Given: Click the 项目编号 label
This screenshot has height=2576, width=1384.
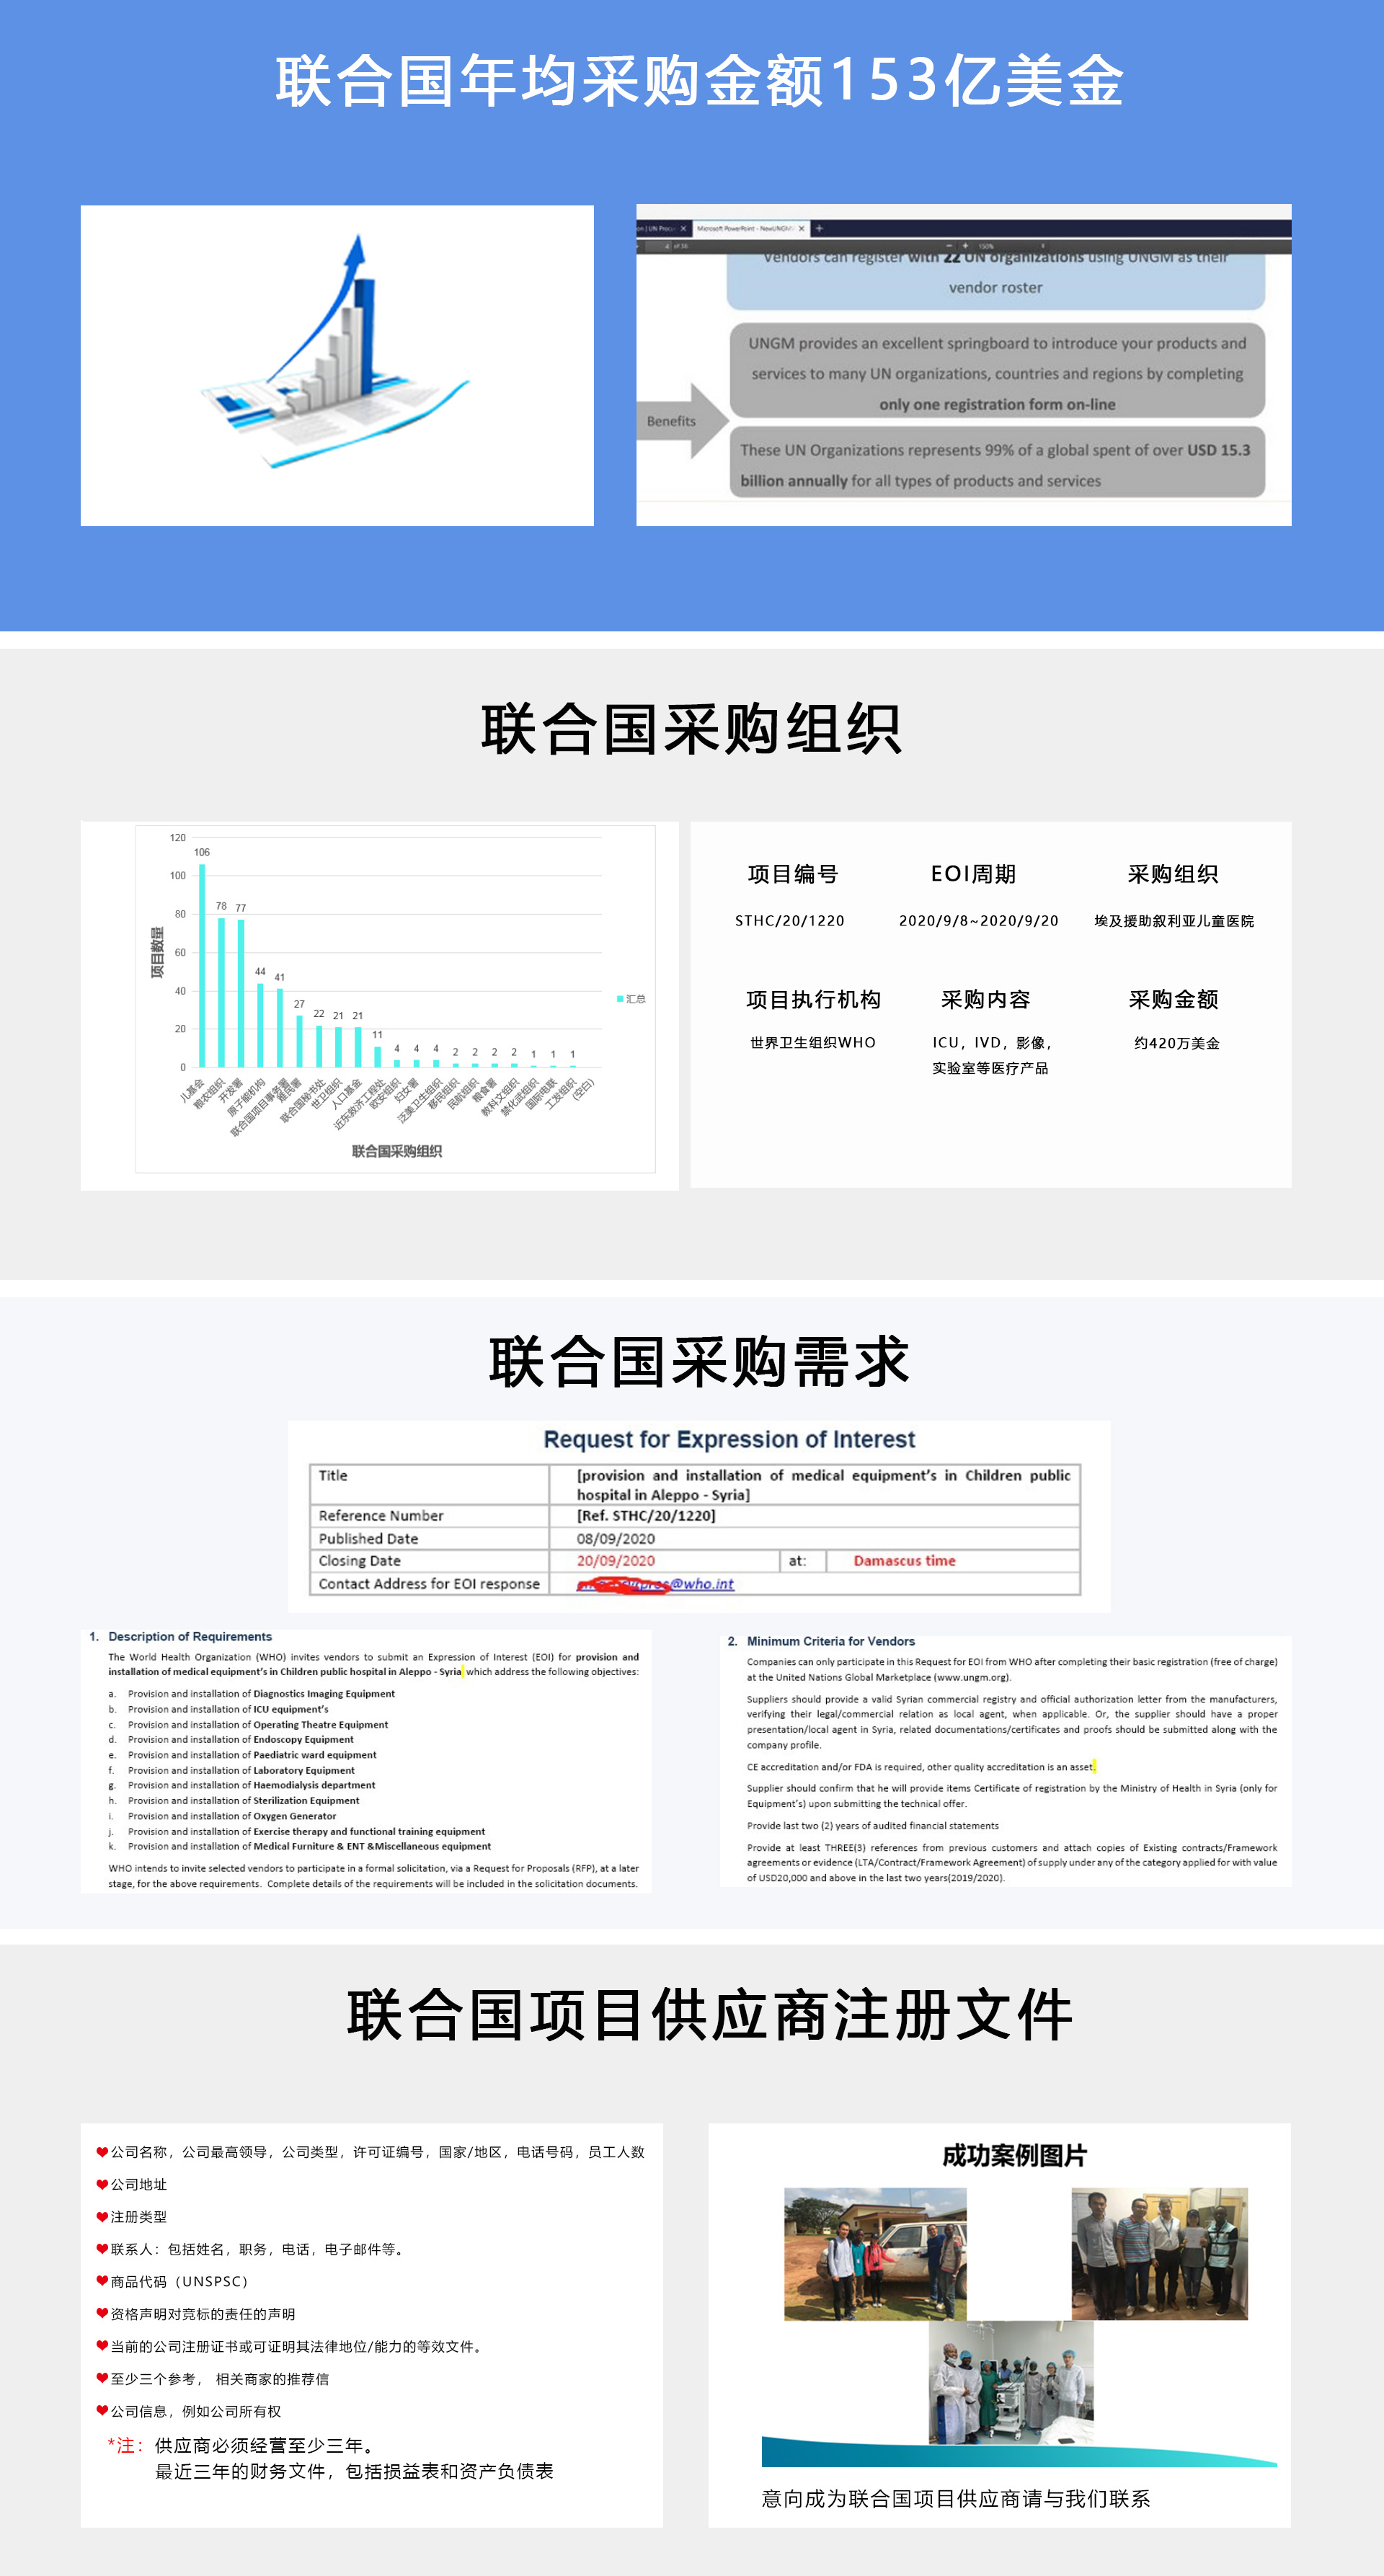Looking at the screenshot, I should [x=793, y=874].
